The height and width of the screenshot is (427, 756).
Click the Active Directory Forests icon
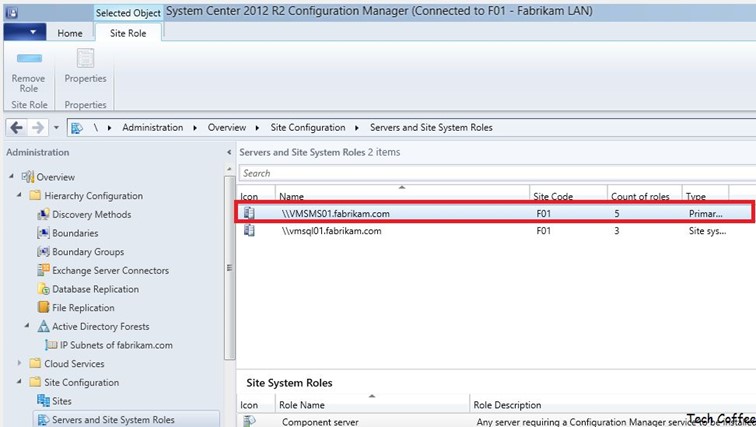pos(43,326)
